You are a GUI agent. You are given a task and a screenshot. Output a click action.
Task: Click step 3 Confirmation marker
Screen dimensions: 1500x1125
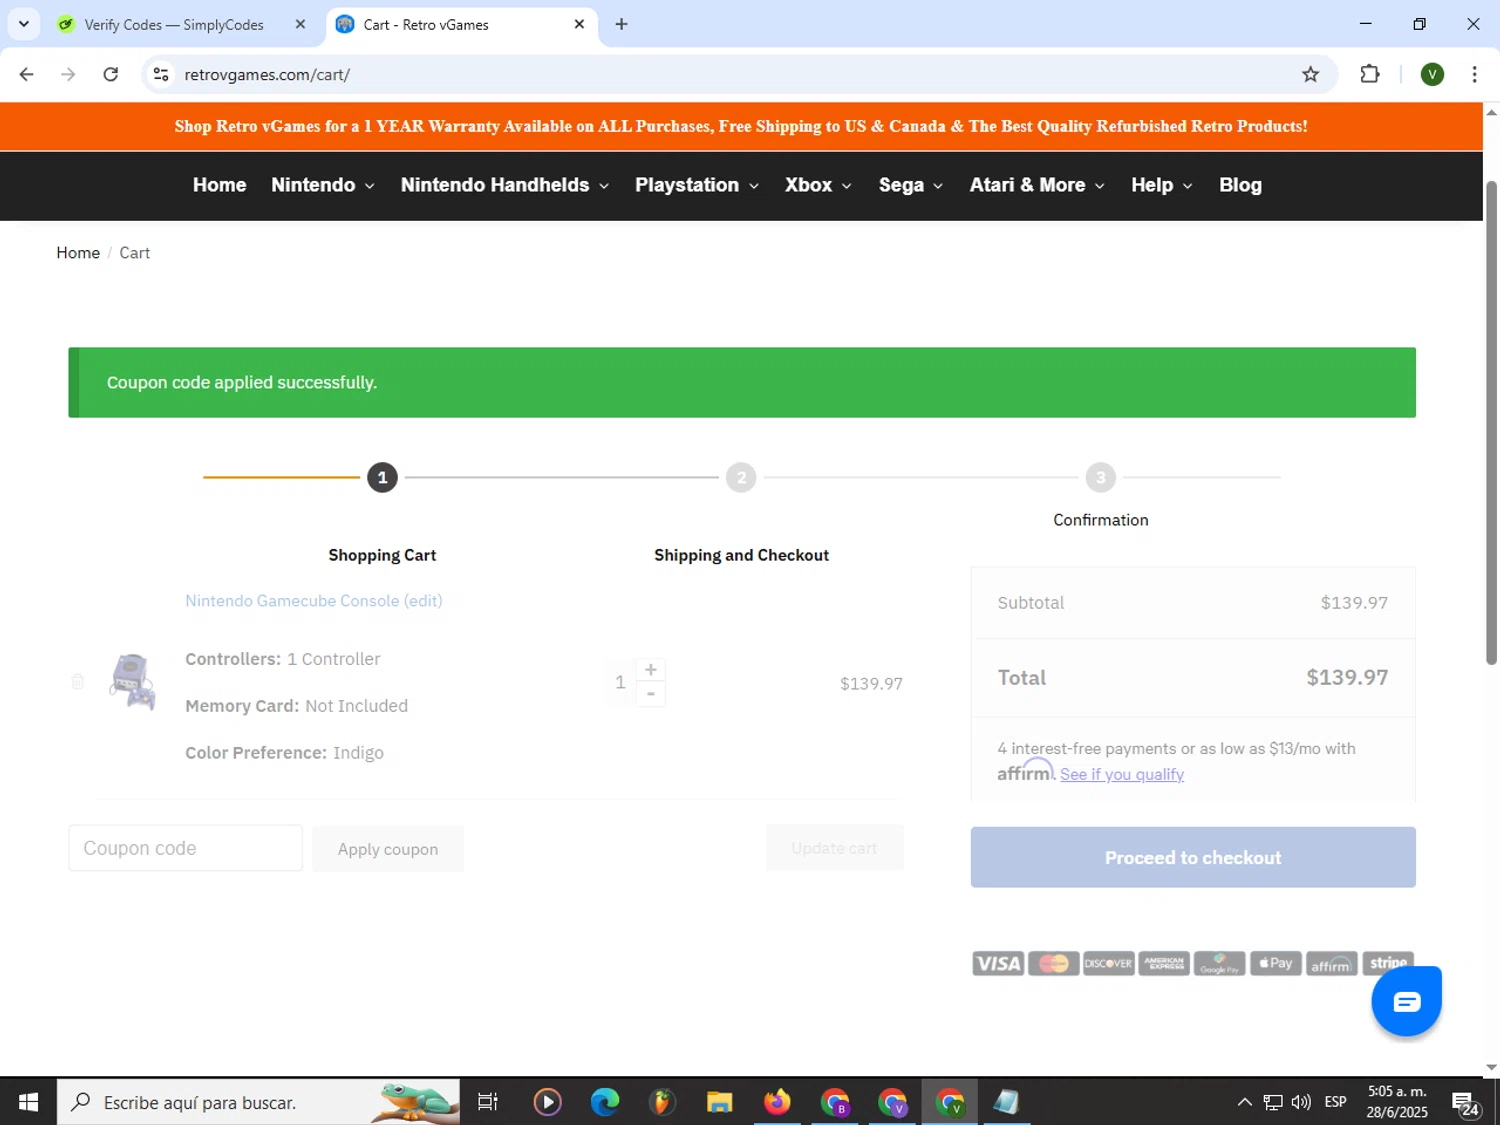coord(1100,478)
